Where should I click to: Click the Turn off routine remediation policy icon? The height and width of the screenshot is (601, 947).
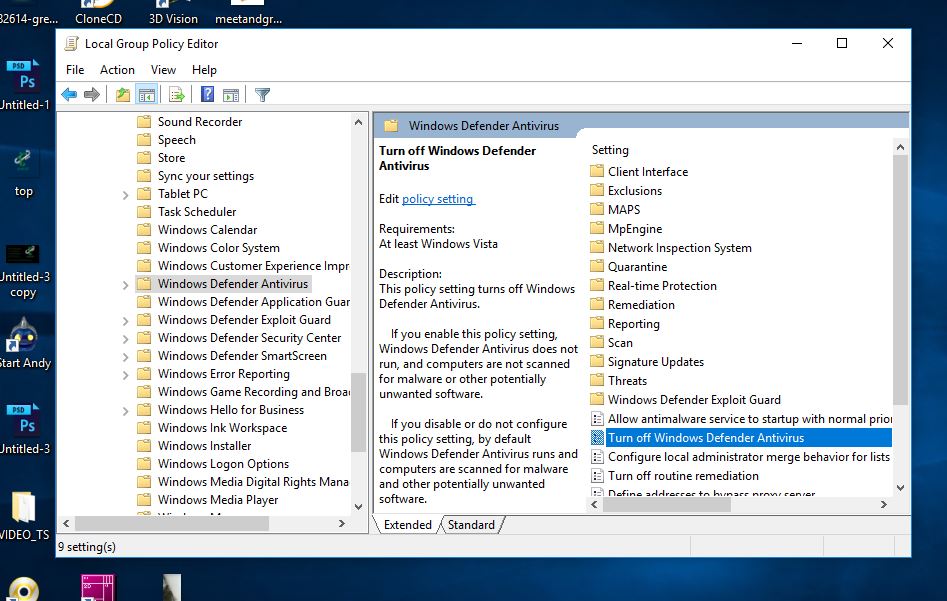point(597,476)
